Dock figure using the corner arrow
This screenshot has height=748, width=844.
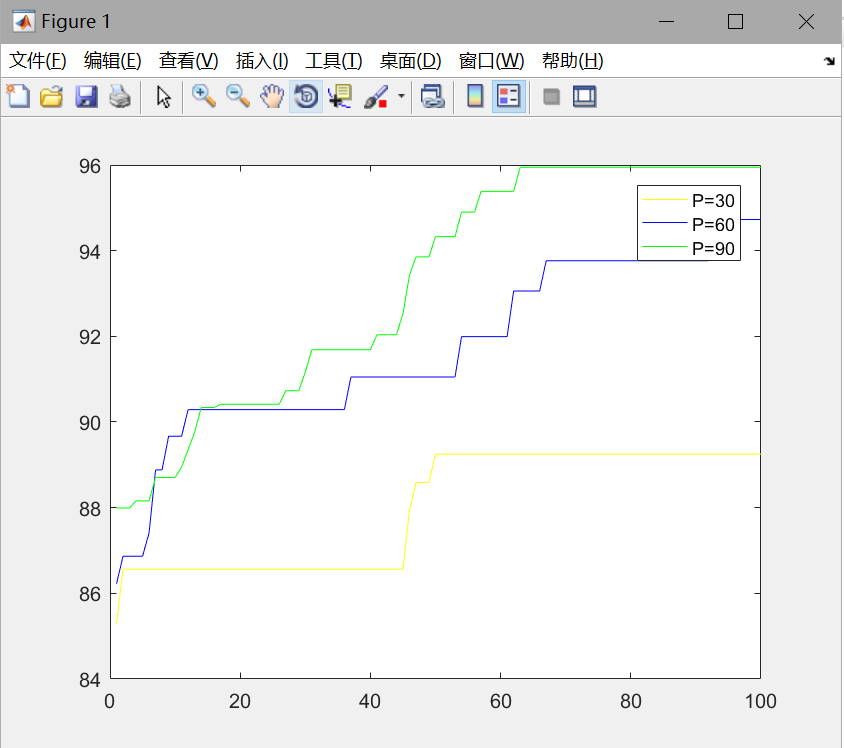tap(829, 61)
